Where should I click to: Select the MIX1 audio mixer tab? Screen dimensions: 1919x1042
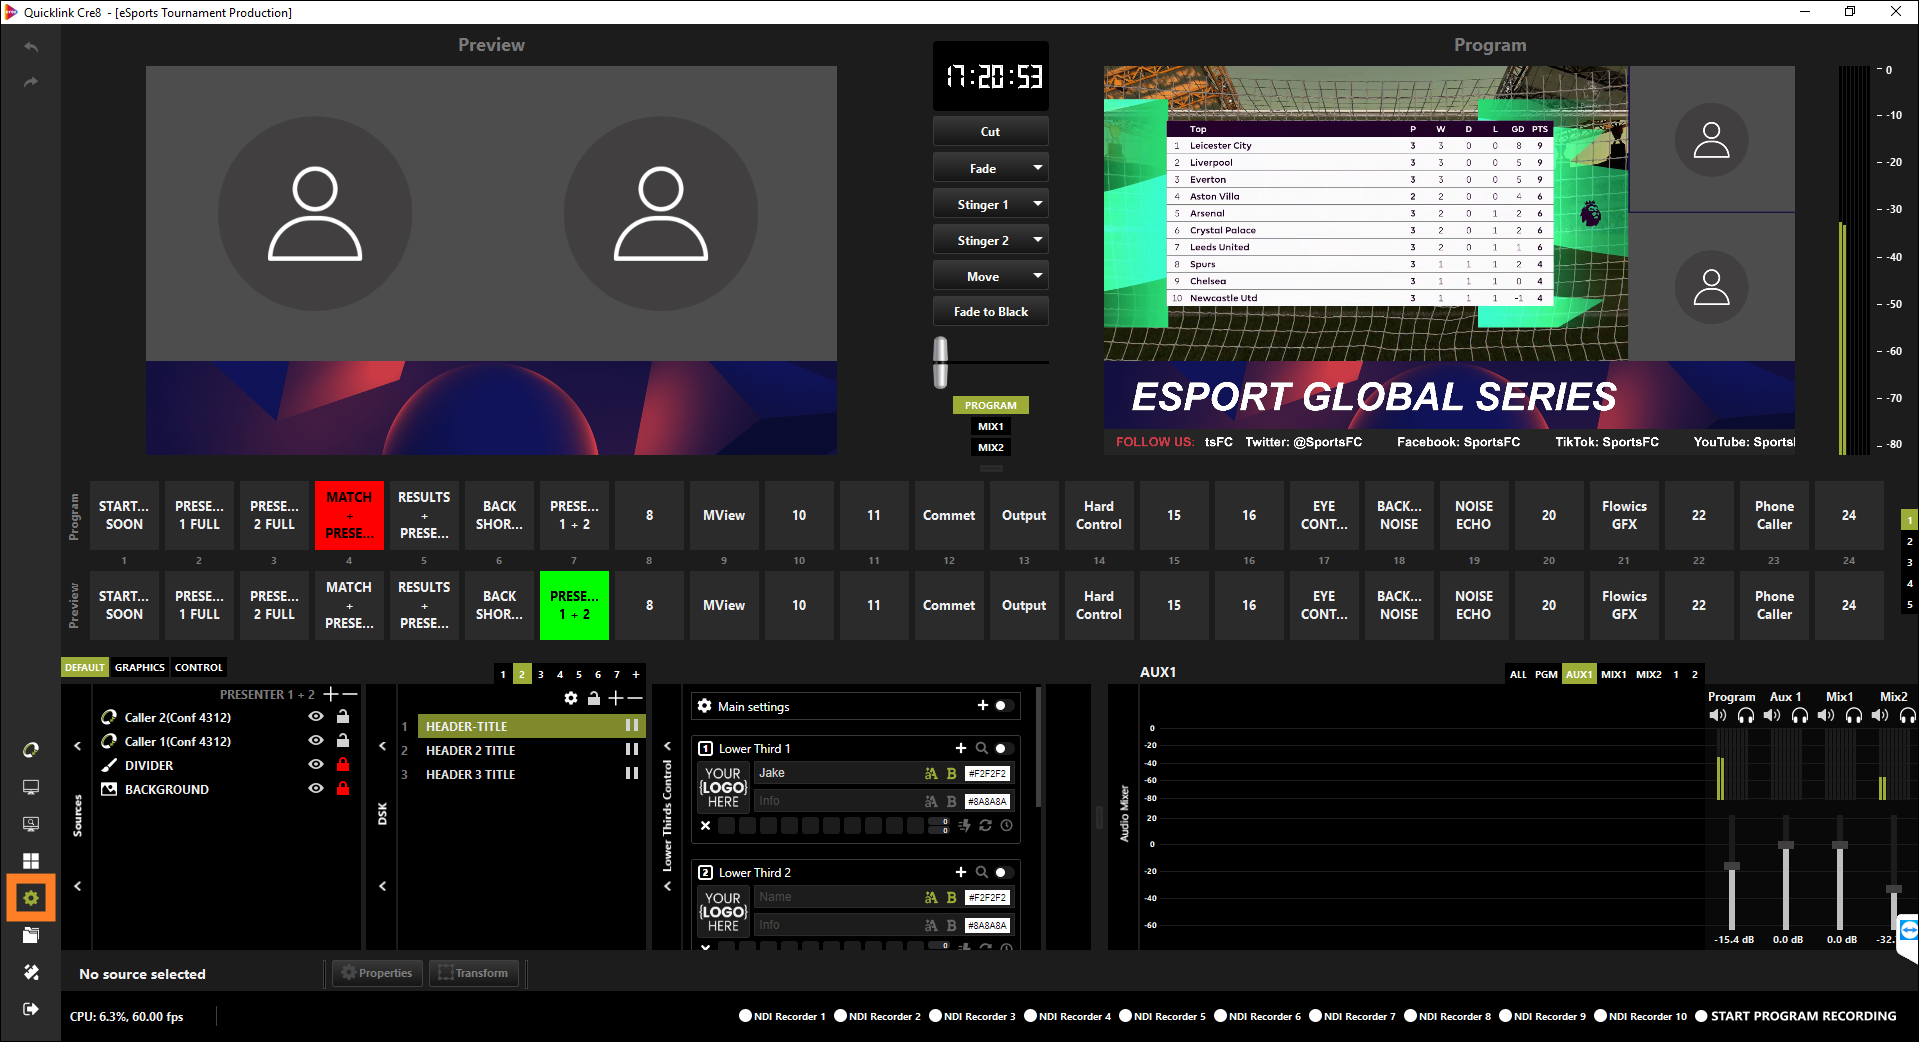(x=1613, y=674)
